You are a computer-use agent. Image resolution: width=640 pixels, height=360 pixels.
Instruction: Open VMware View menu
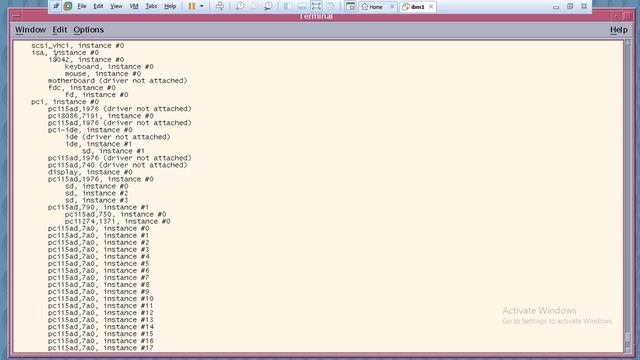(x=116, y=6)
